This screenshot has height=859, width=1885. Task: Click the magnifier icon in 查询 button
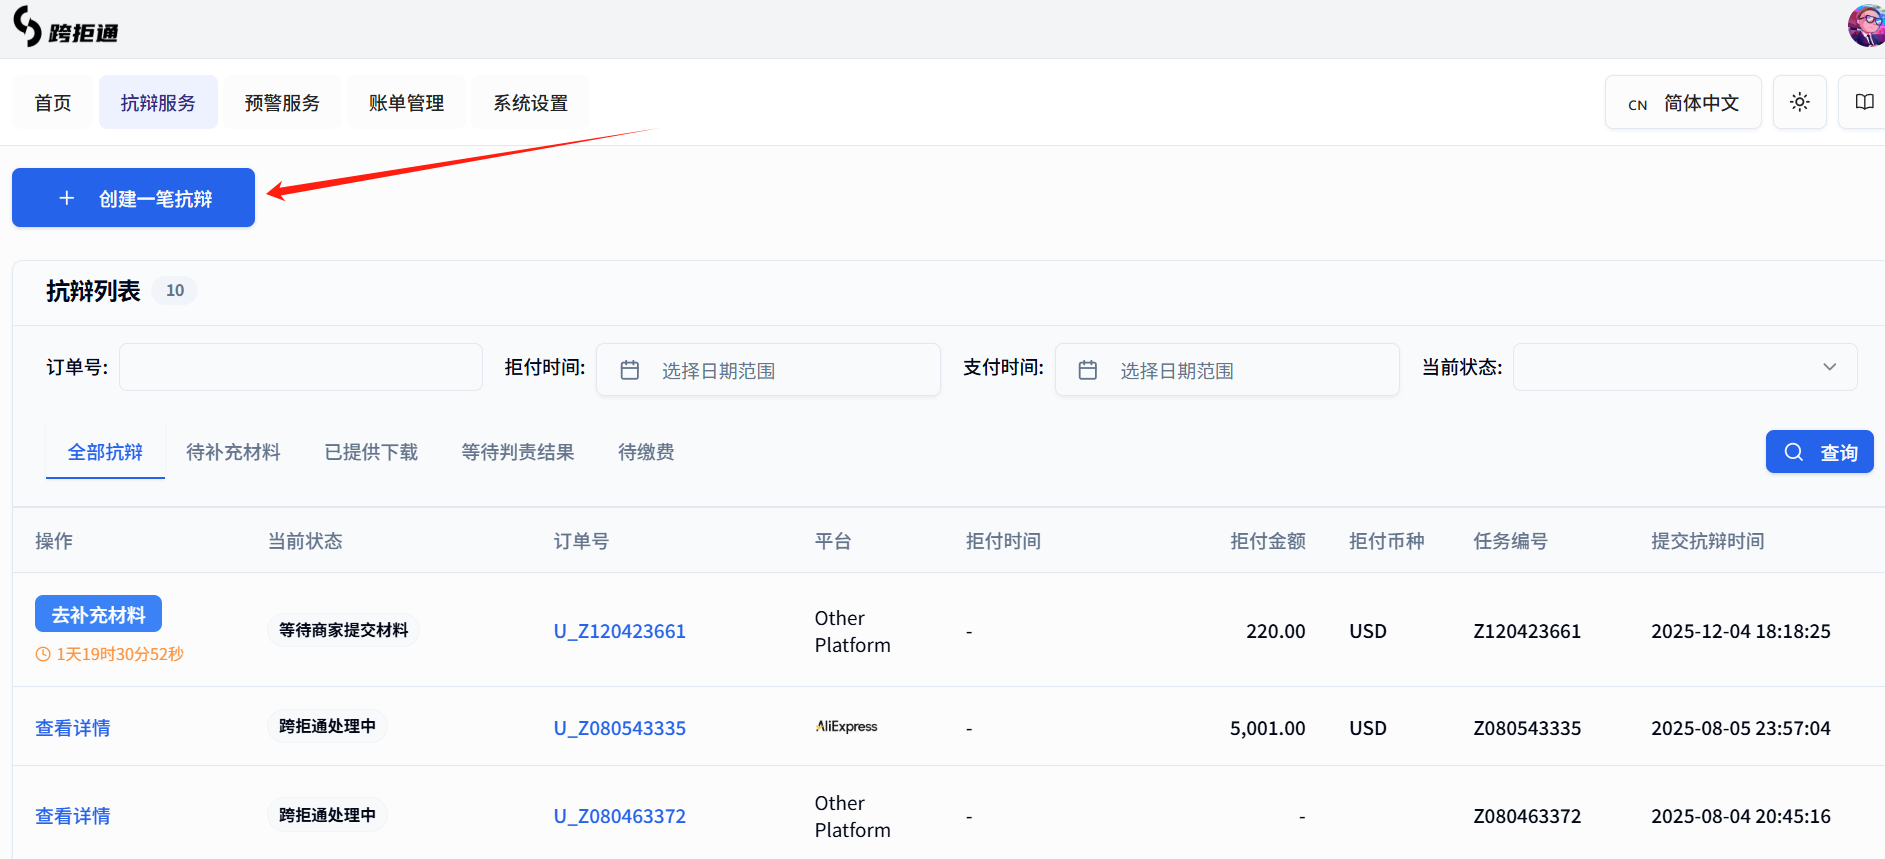pos(1794,452)
